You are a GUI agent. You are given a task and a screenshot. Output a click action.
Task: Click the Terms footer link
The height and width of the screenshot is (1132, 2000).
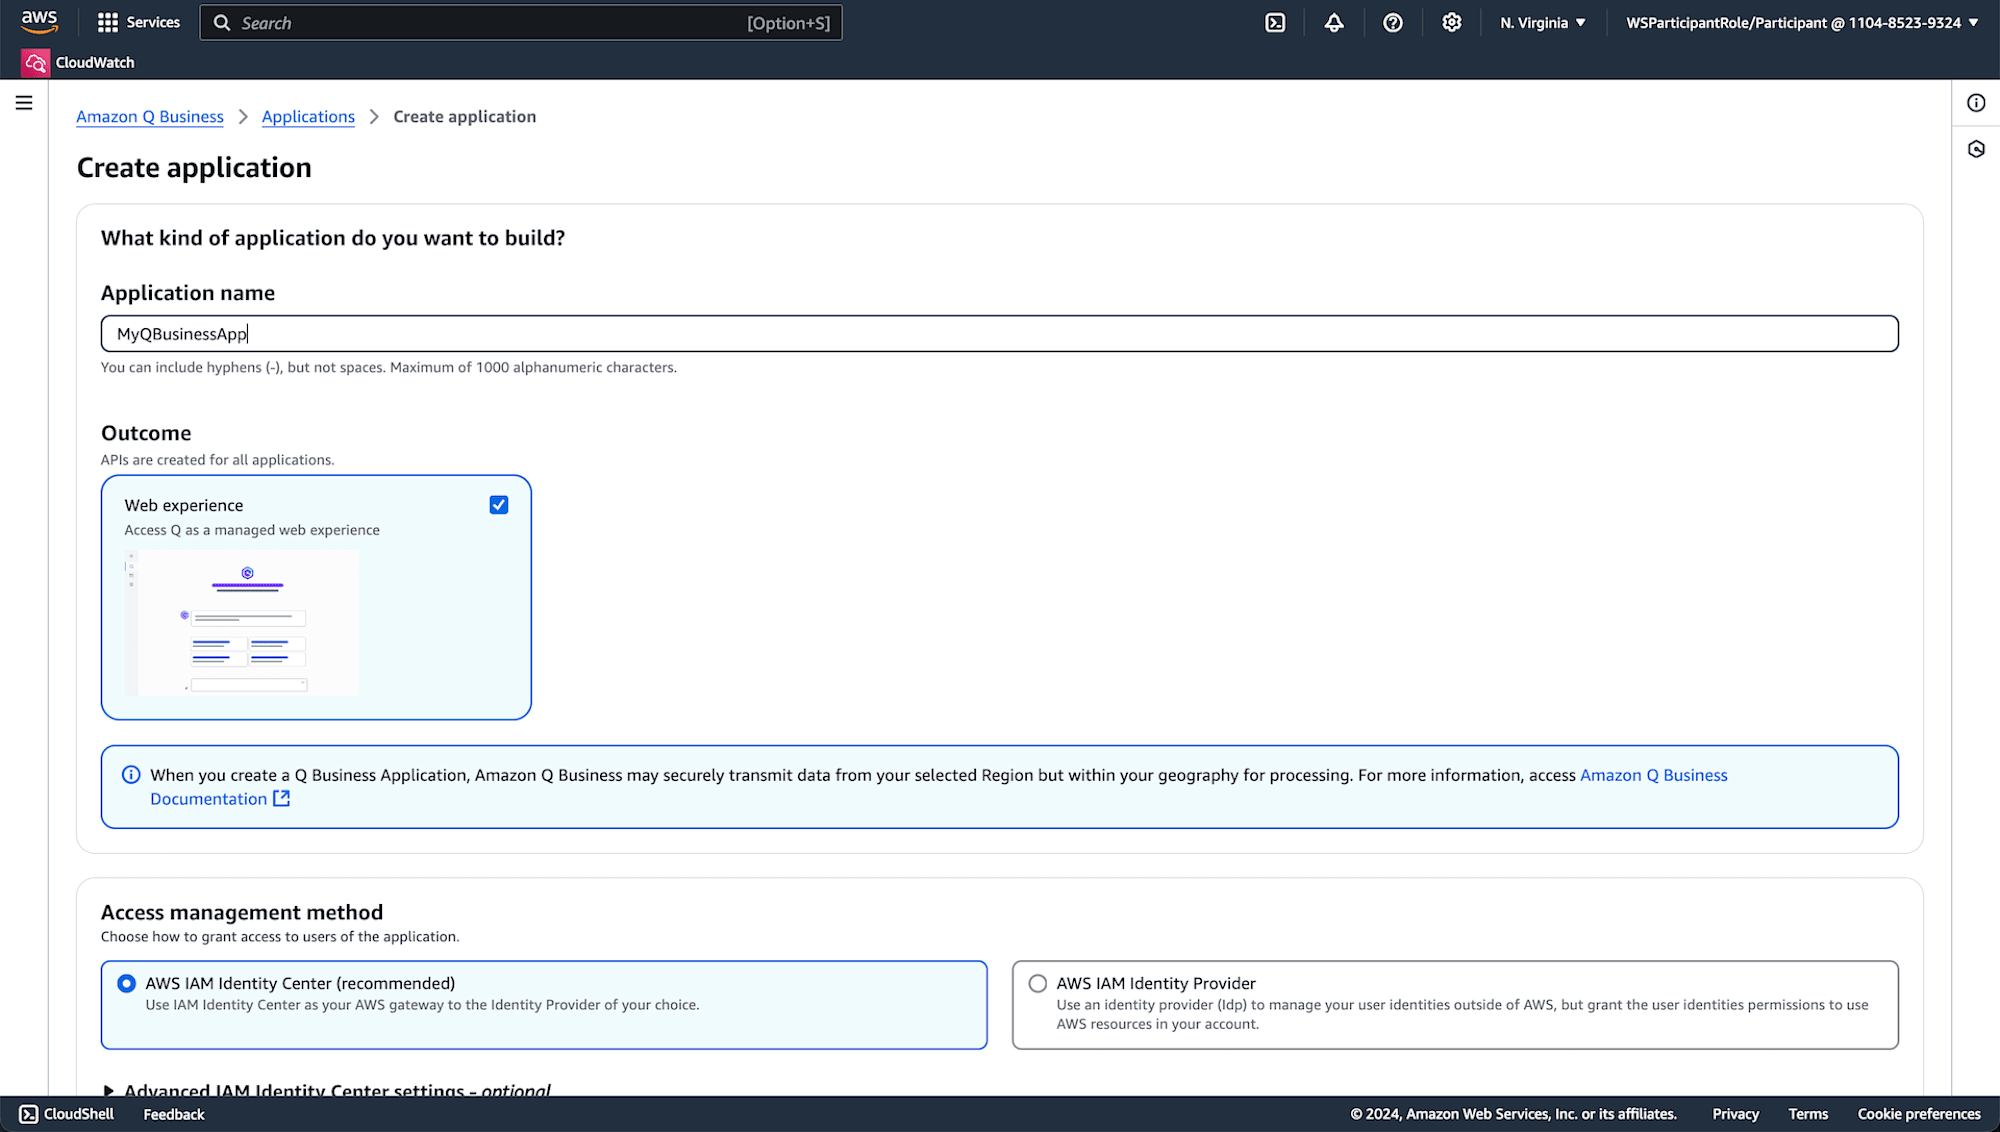1808,1113
